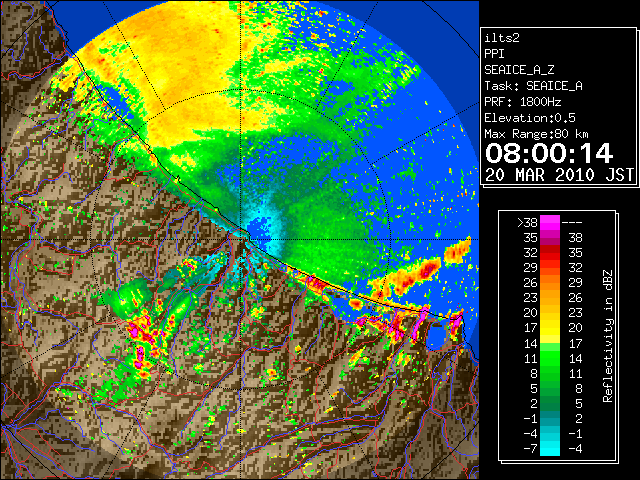Screen dimensions: 640x480
Task: Click the "Reflectivity in dBZ" legend title
Action: pyautogui.click(x=607, y=336)
